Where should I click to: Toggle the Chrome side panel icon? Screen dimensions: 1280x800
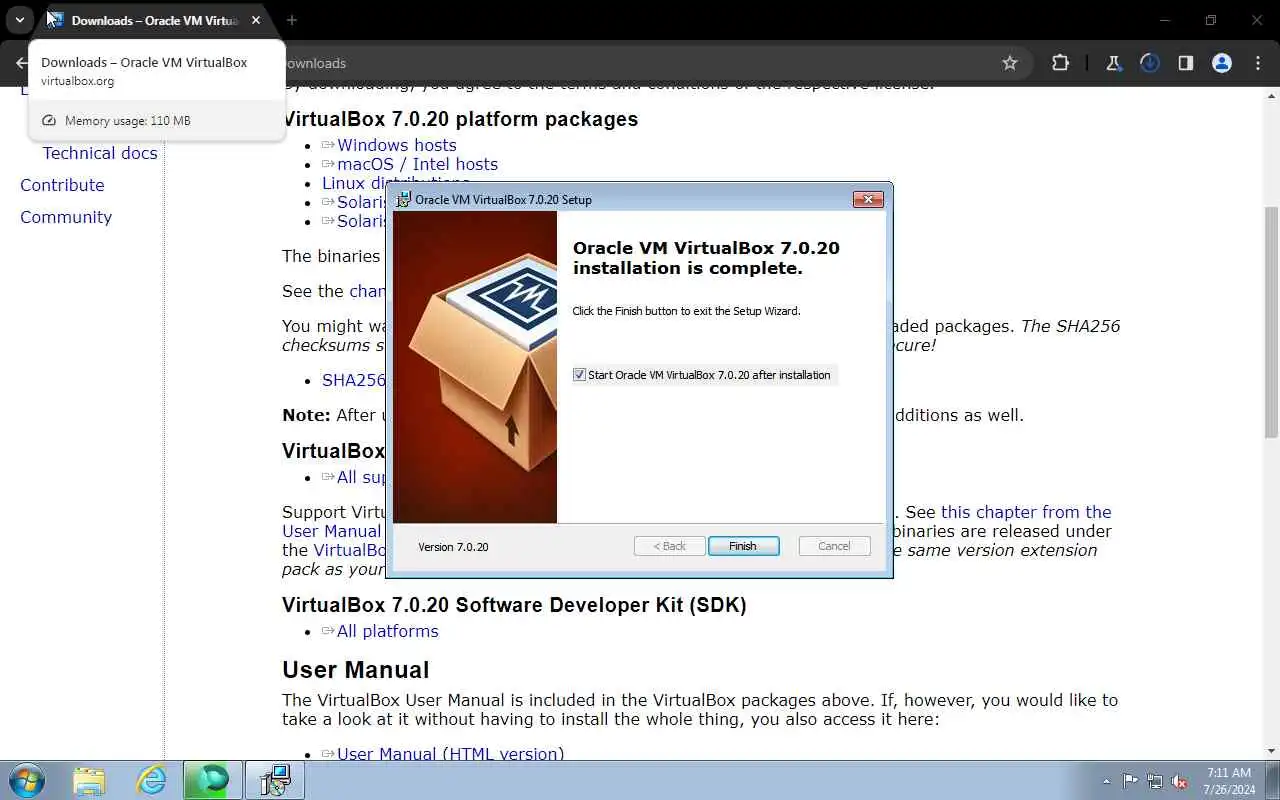[1185, 63]
